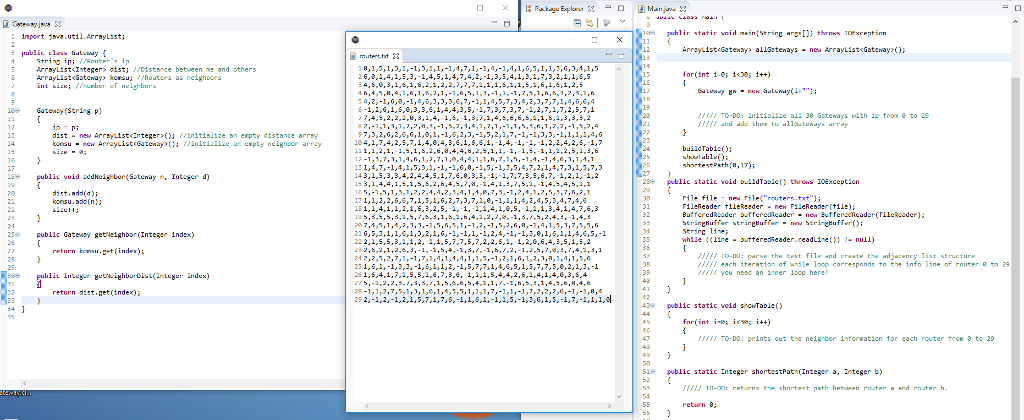Maximize the routers.txt editor area

[x=621, y=56]
